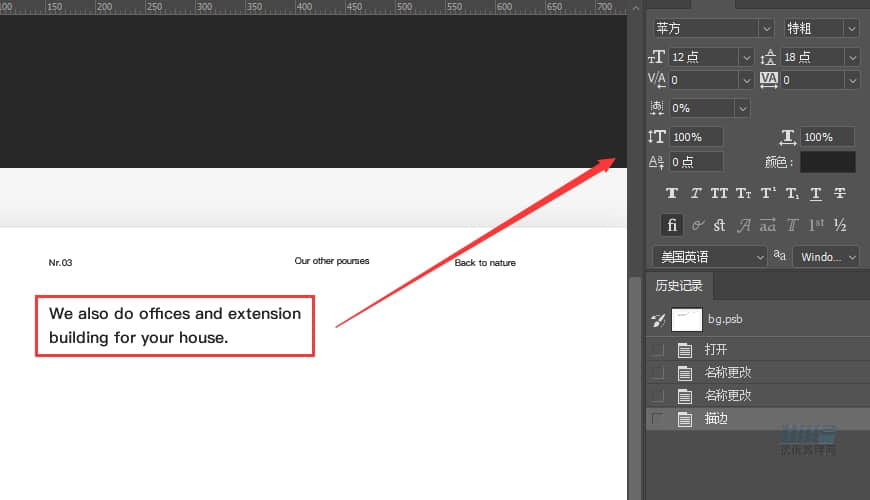This screenshot has width=870, height=500.
Task: Click the Back to nature link
Action: pos(485,263)
